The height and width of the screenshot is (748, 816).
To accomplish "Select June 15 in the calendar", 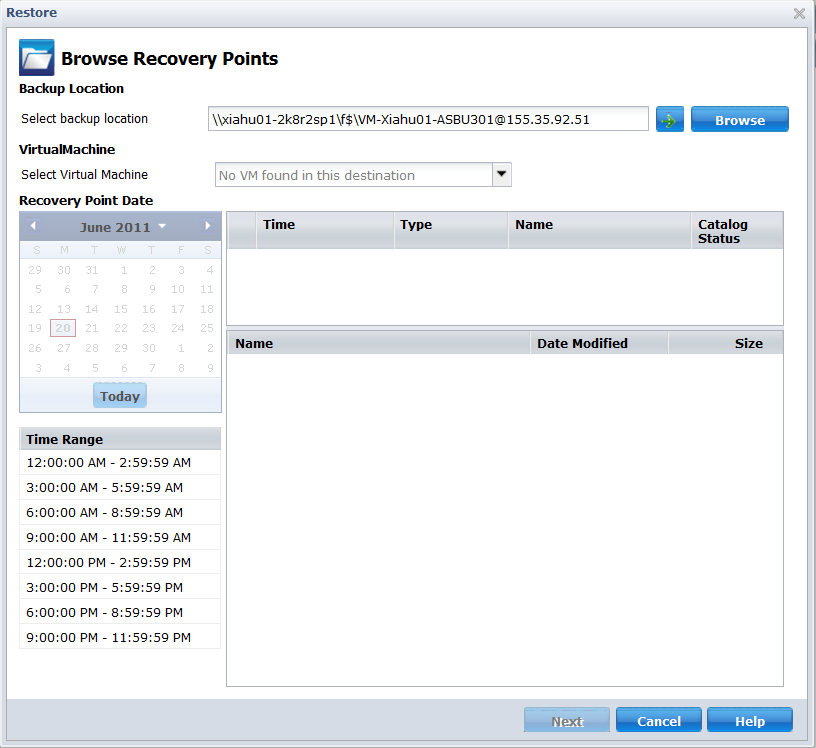I will pyautogui.click(x=120, y=308).
